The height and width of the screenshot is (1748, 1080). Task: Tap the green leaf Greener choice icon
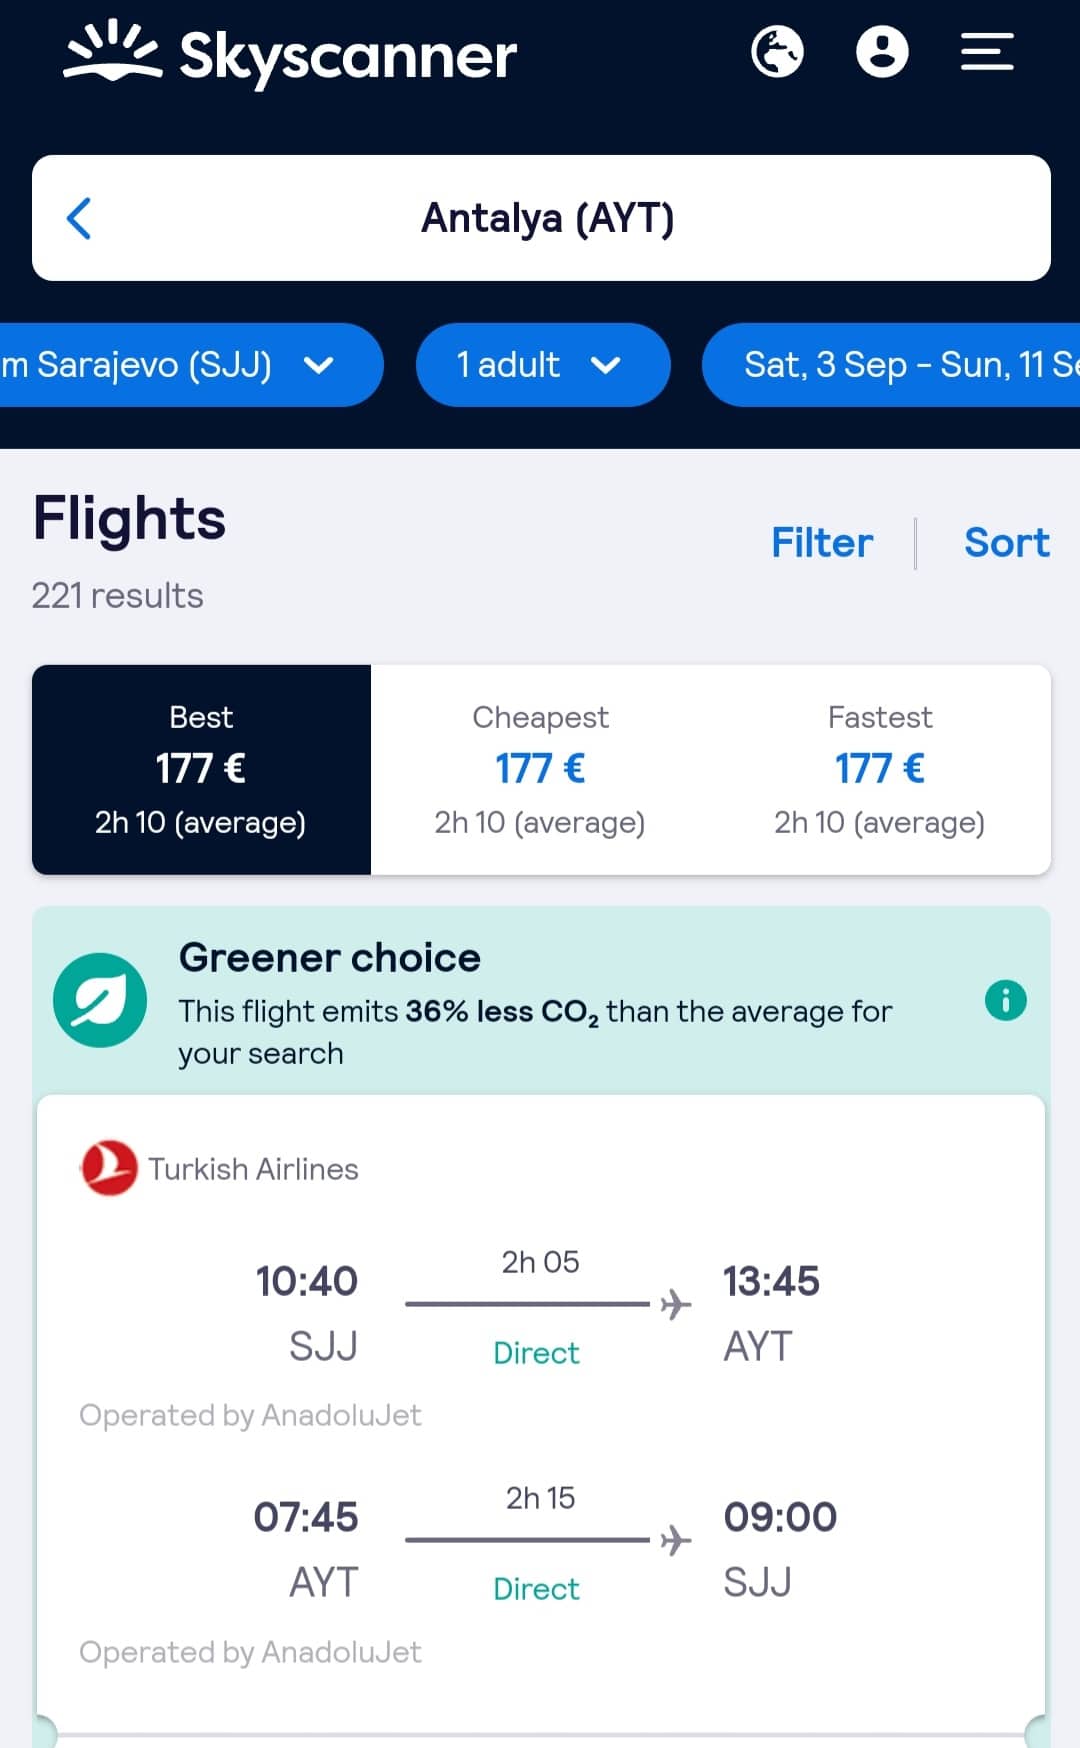click(x=100, y=1000)
